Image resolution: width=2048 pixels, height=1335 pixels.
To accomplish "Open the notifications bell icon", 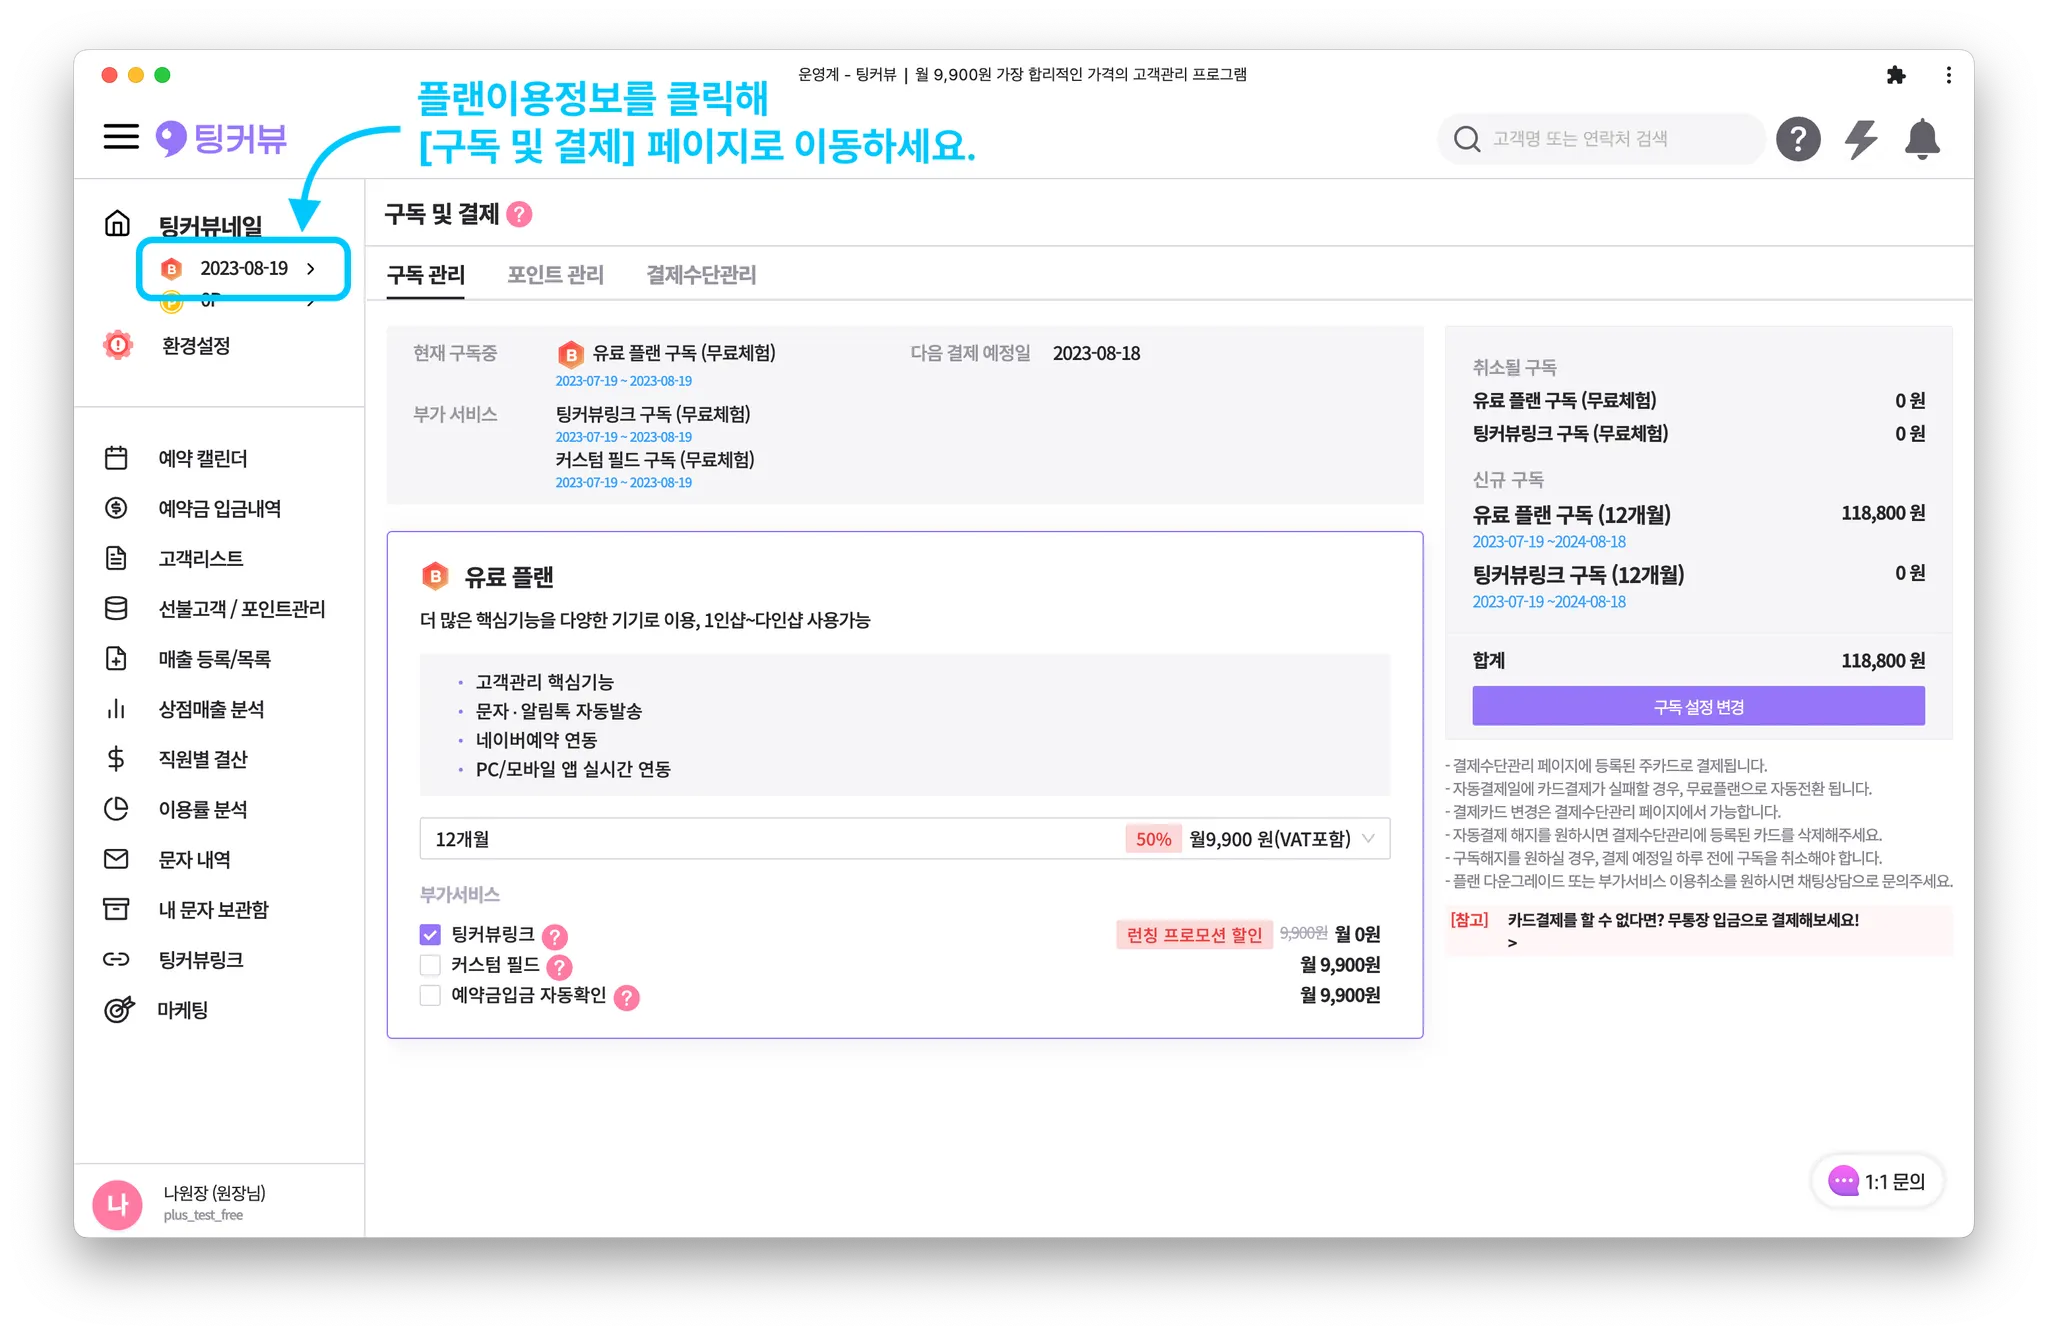I will [1921, 139].
